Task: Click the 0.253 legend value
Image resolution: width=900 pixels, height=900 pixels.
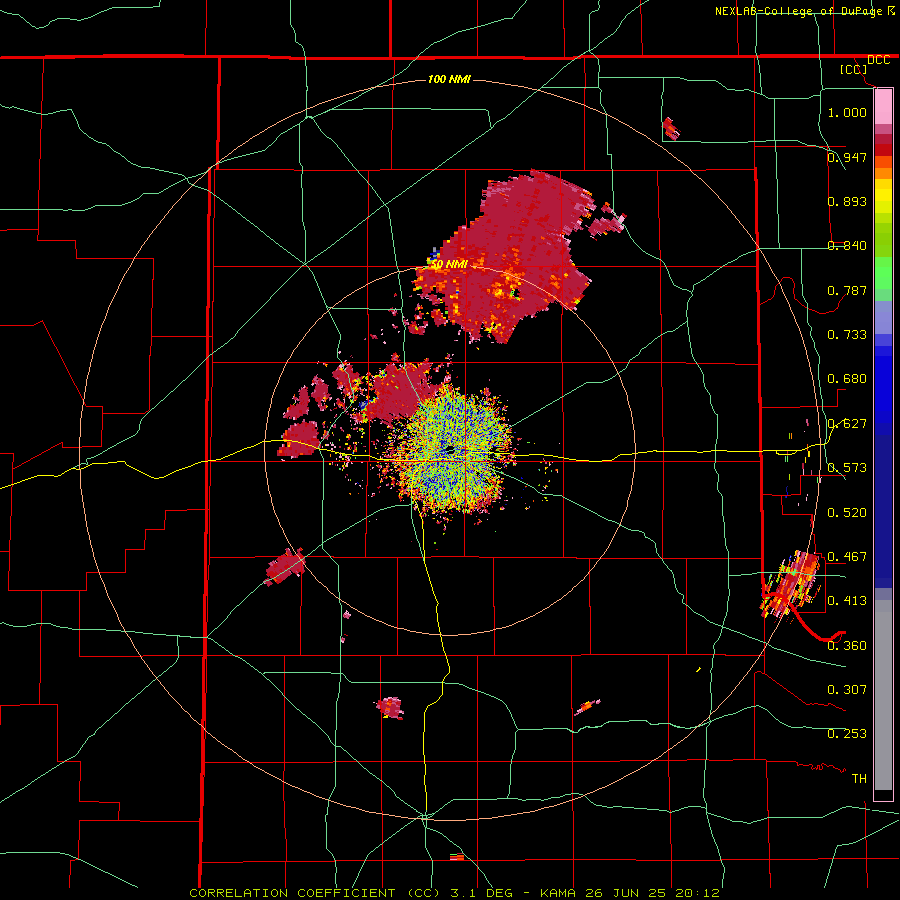Action: click(x=847, y=734)
